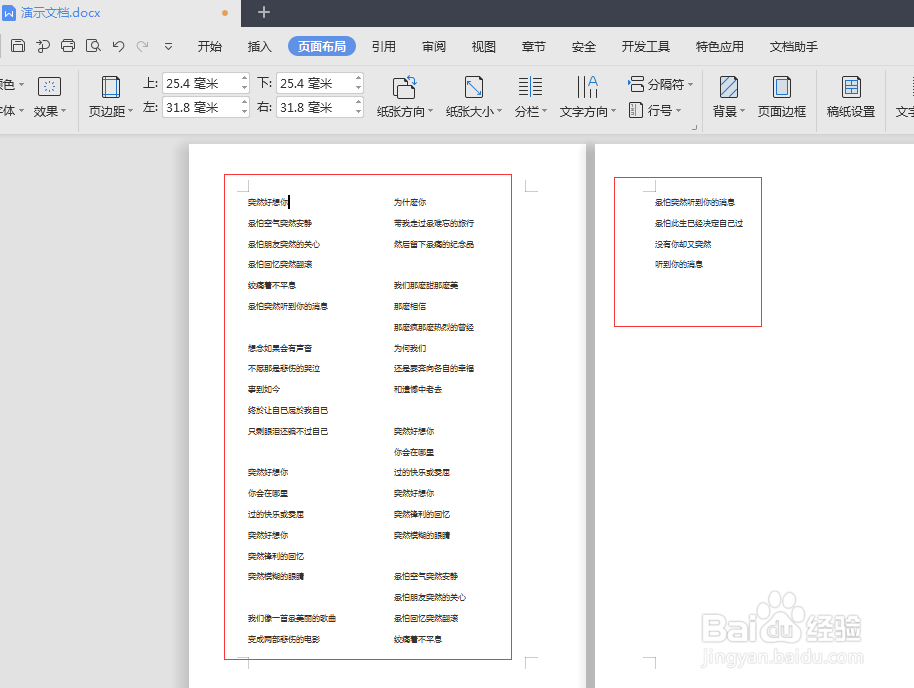Click the 分隔符 breaks icon
The width and height of the screenshot is (914, 688).
click(636, 84)
